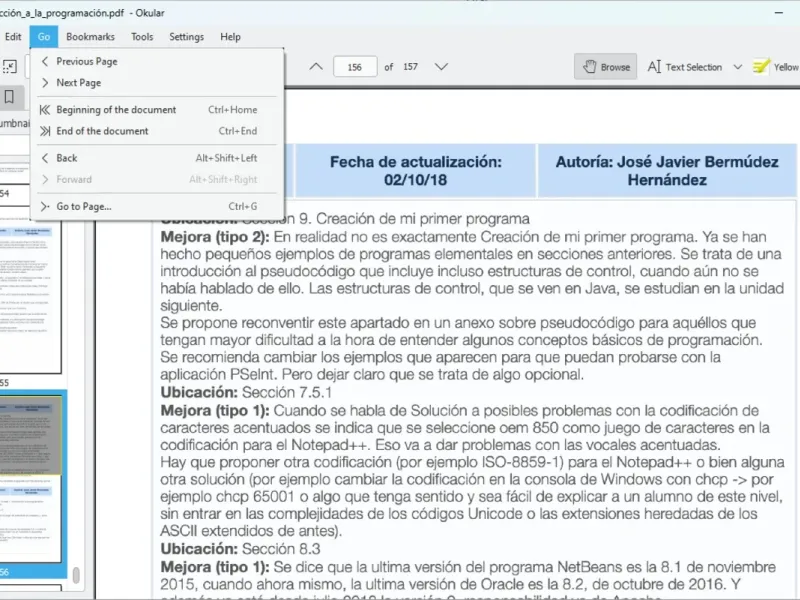Open the Help menu
Viewport: 800px width, 600px height.
pyautogui.click(x=230, y=37)
